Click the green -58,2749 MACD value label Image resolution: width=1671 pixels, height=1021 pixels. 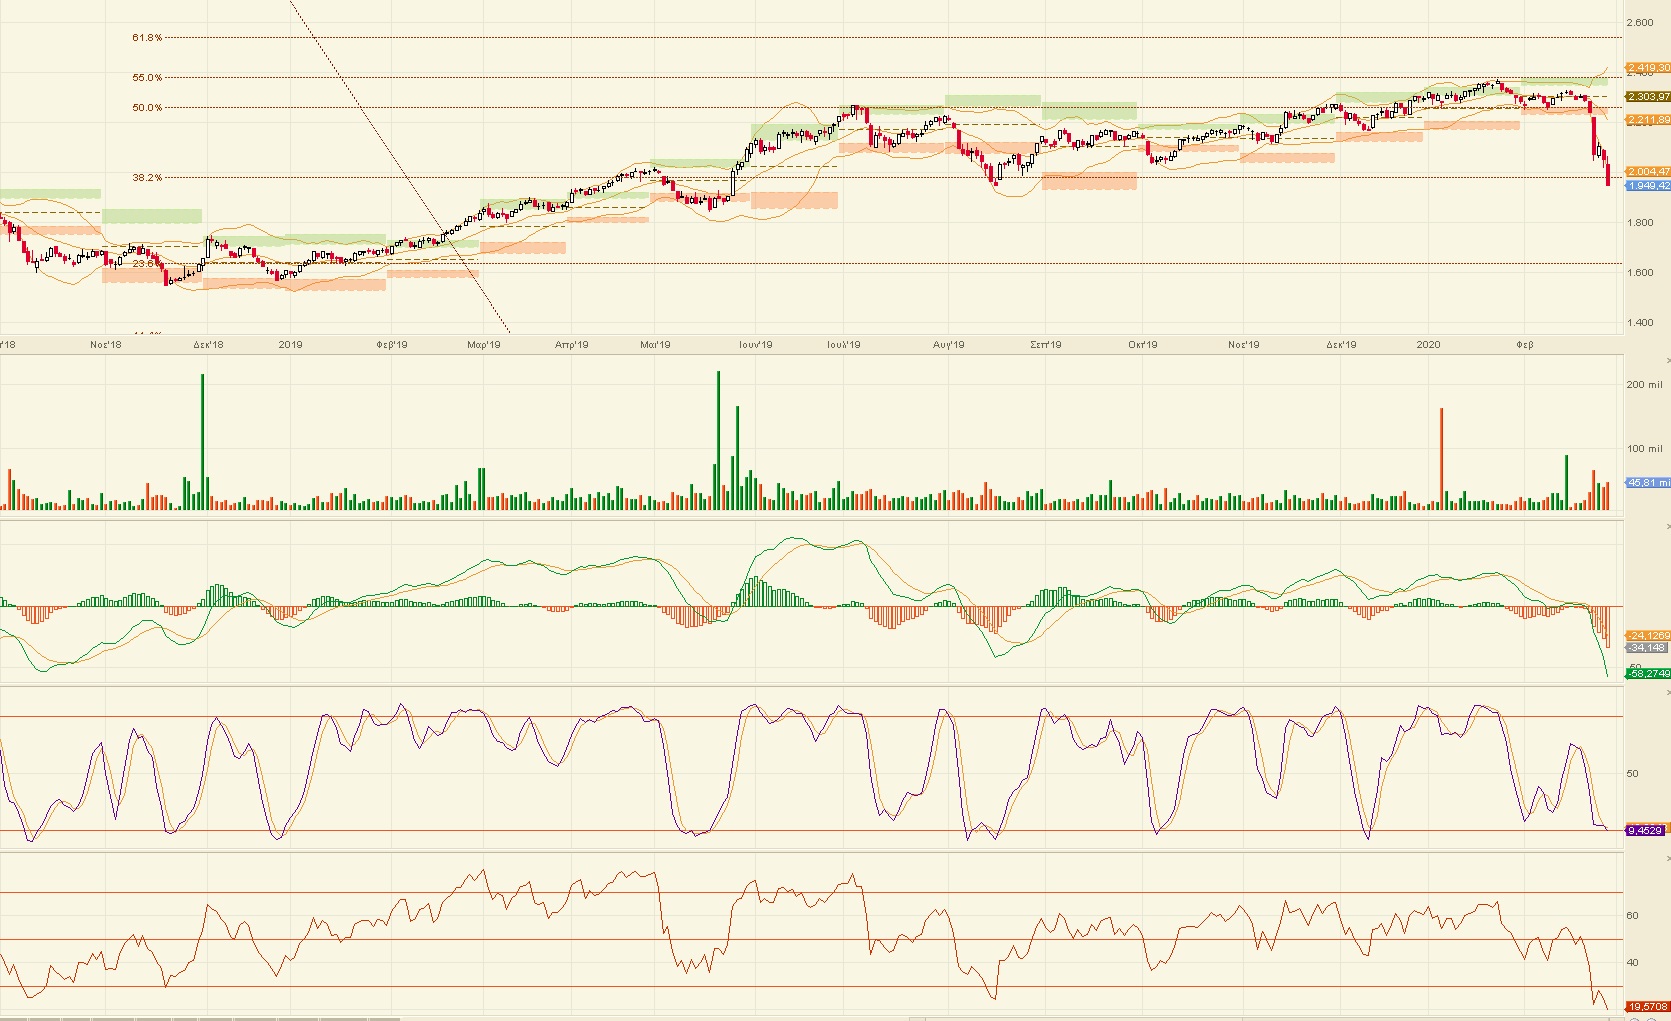tap(1647, 674)
